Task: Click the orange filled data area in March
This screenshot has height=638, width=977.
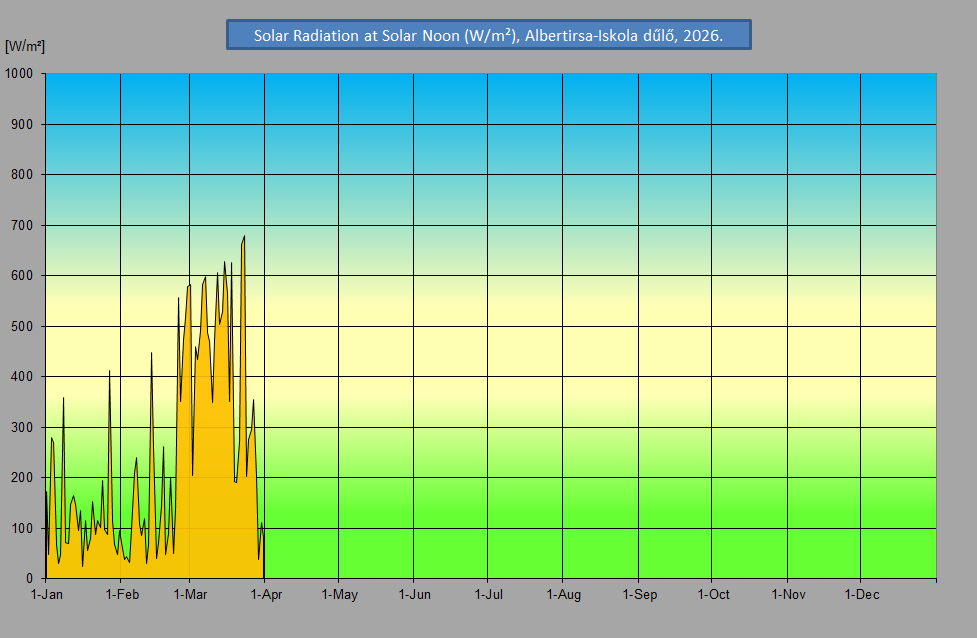Action: point(215,480)
